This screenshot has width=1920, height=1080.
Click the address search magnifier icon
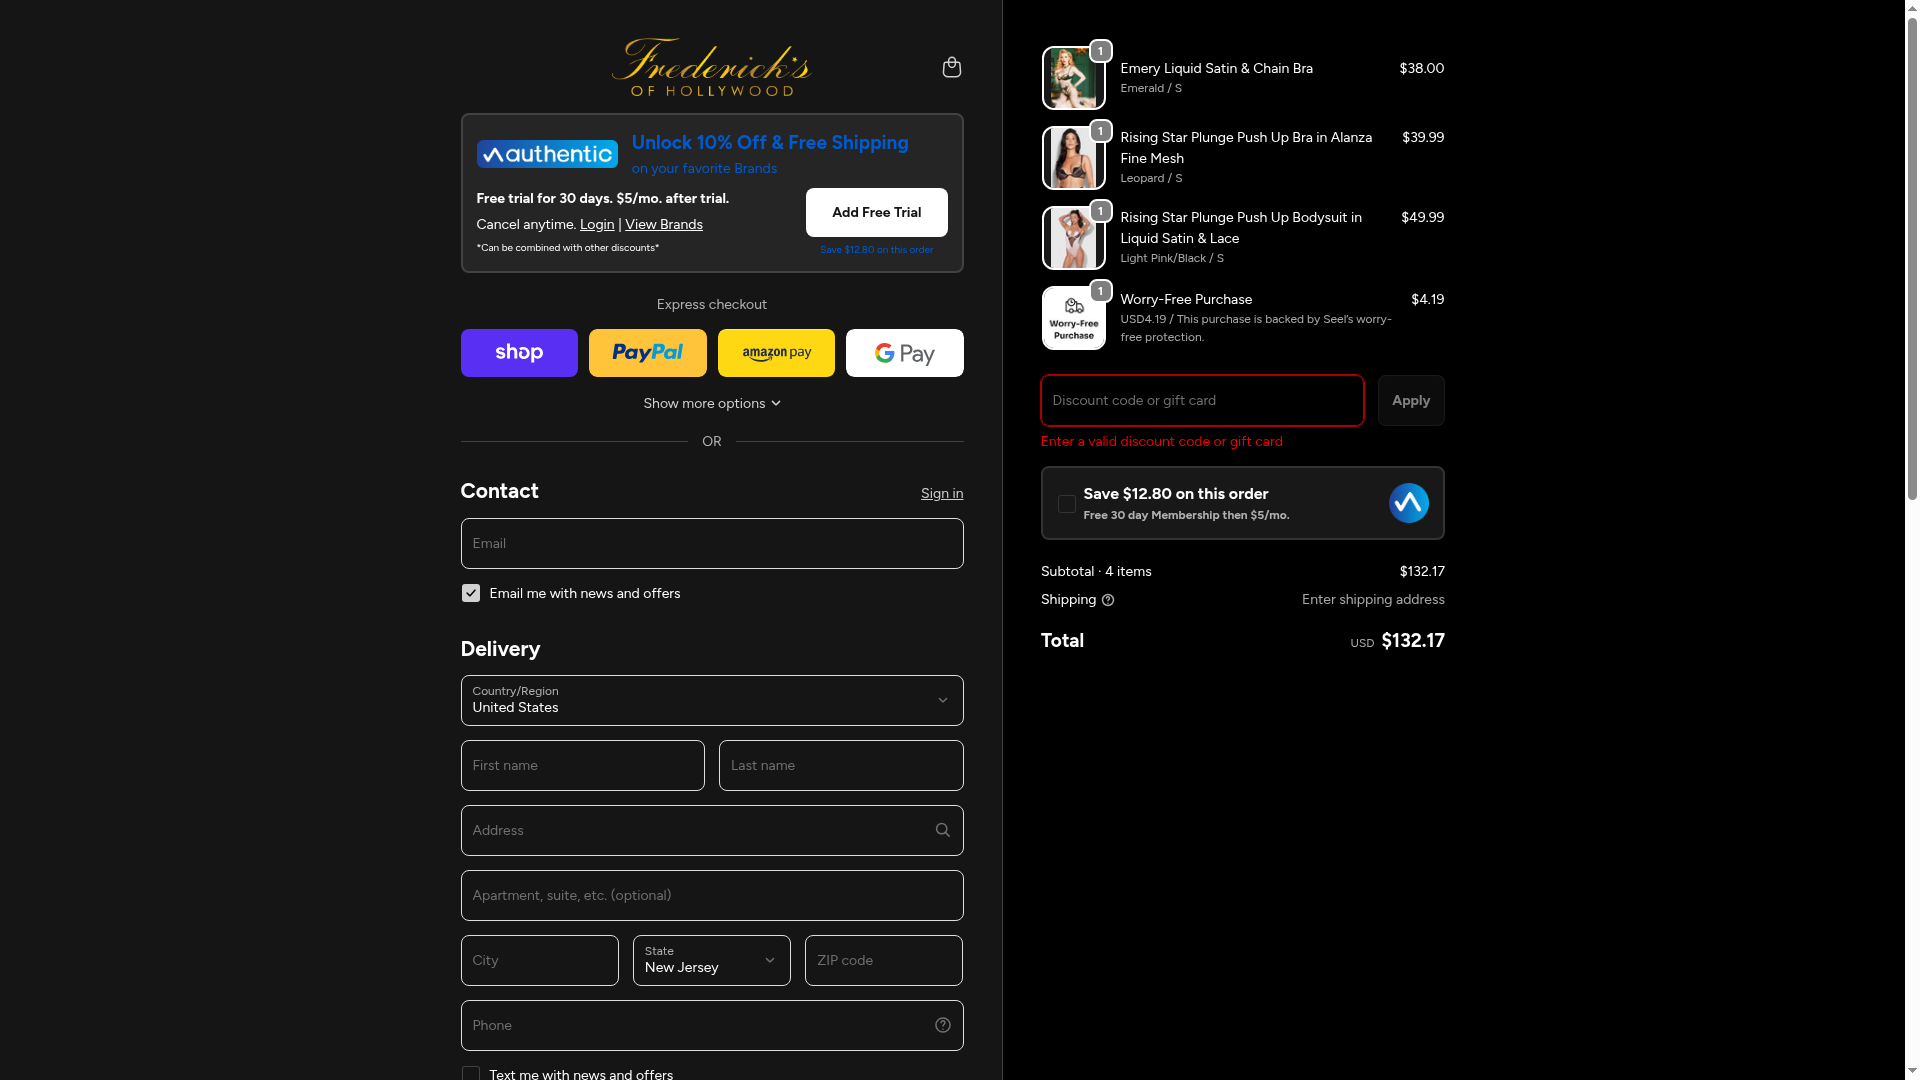pyautogui.click(x=942, y=830)
